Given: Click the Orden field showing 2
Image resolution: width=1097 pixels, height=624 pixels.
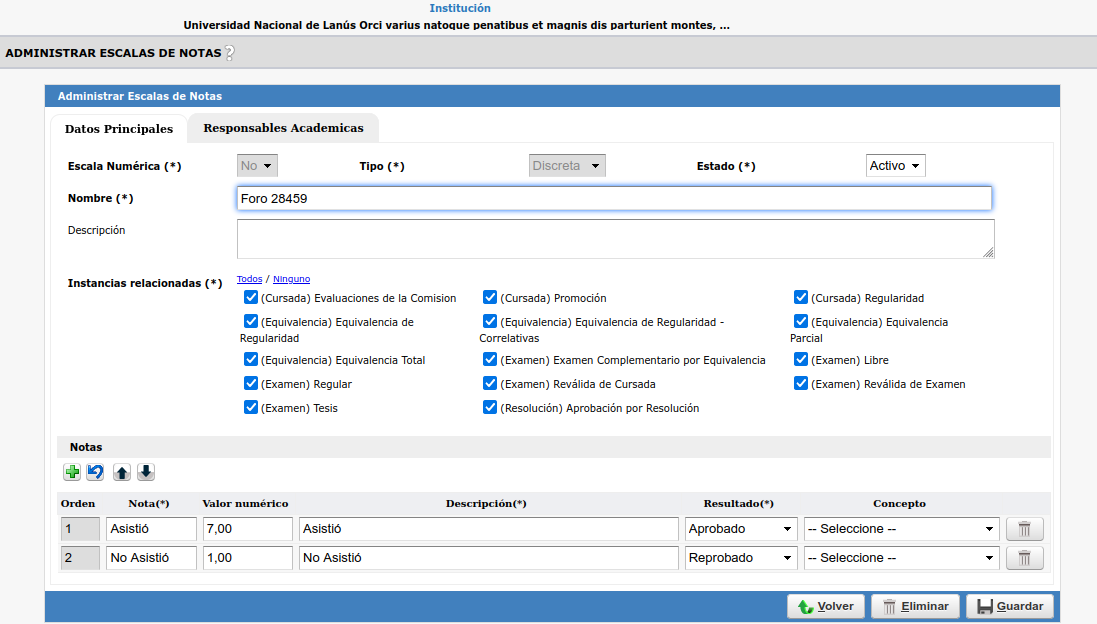Looking at the screenshot, I should pos(80,558).
